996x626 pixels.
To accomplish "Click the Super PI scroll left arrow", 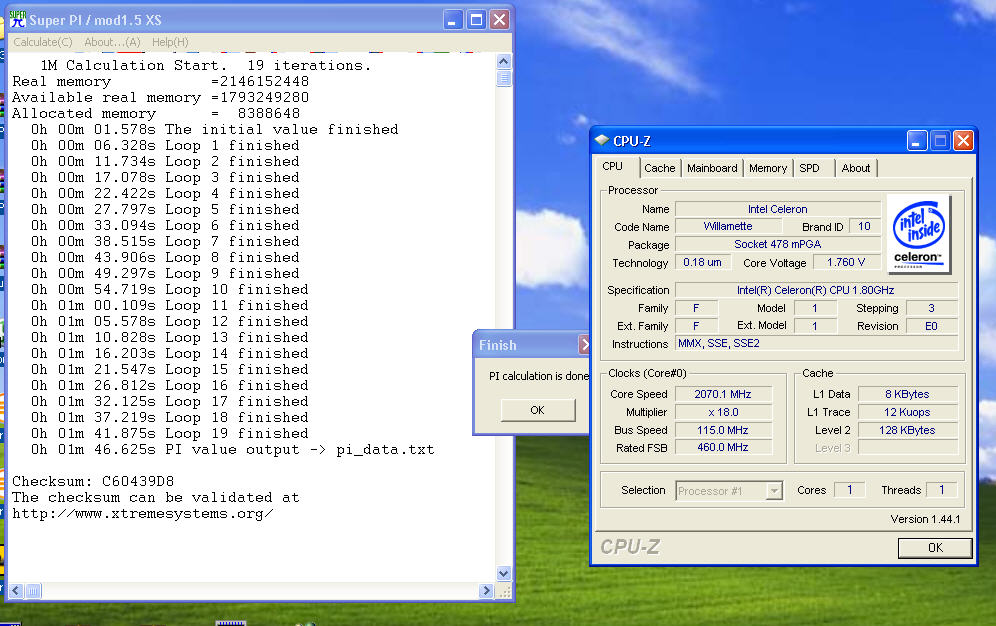I will point(16,591).
